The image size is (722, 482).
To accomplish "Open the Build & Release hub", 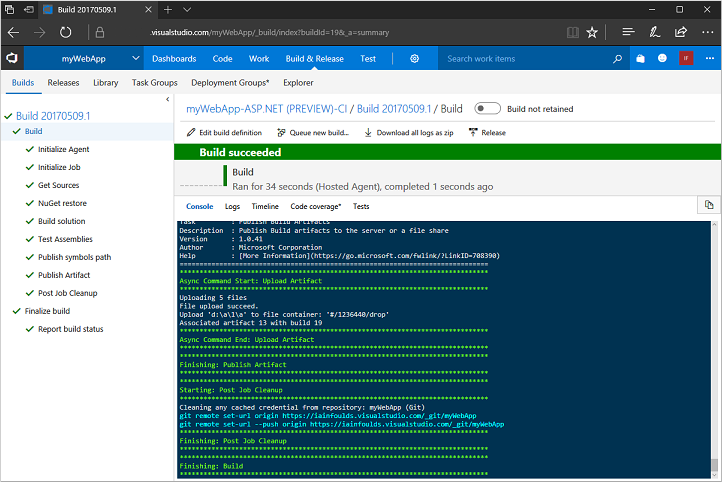I will point(314,58).
